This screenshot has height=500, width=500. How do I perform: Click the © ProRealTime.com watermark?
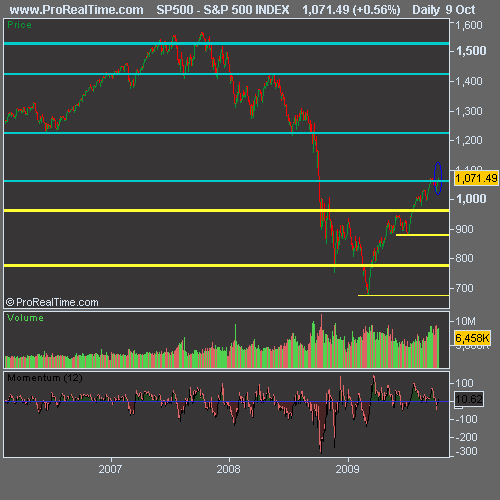[52, 302]
